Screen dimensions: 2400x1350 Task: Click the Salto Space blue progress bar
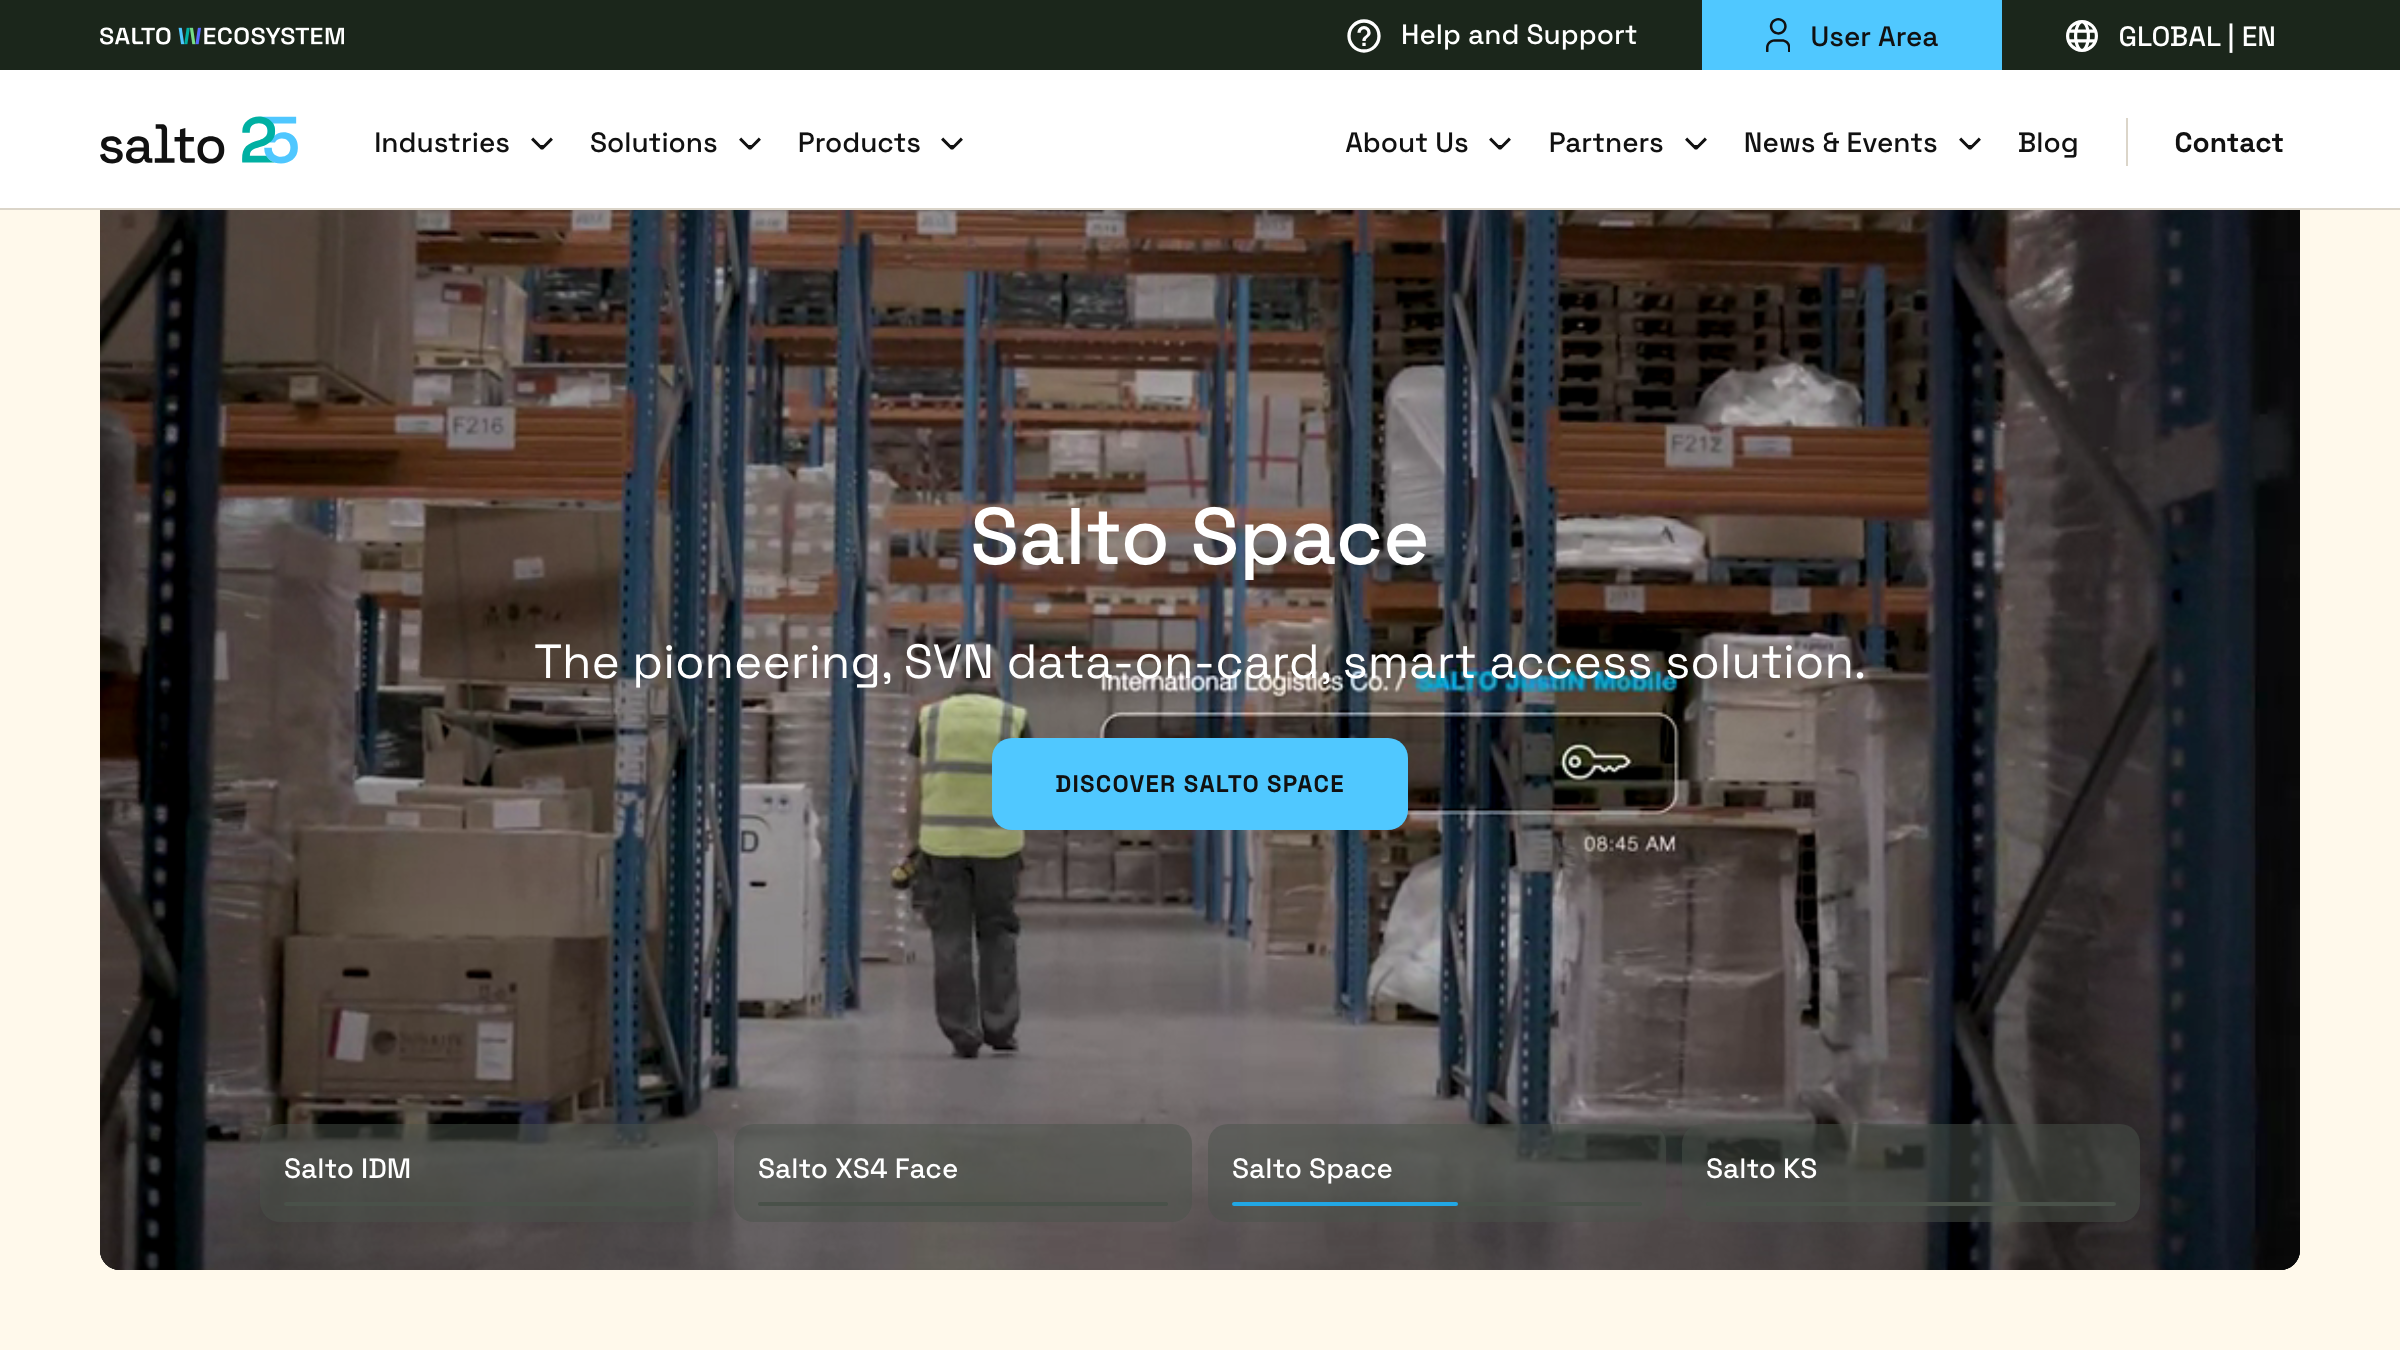coord(1344,1203)
